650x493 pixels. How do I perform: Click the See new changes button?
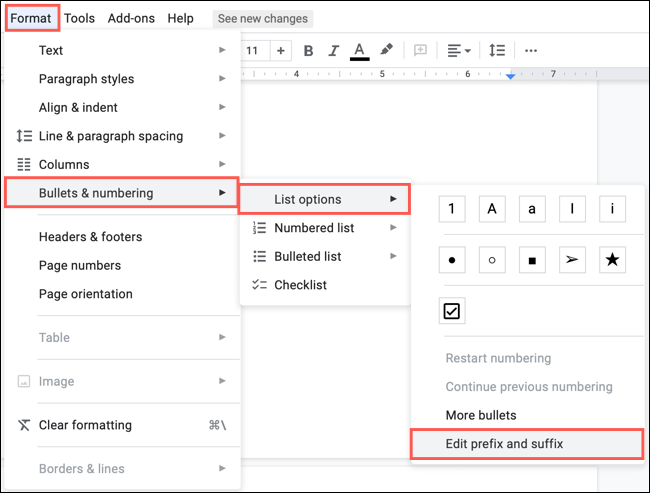263,18
